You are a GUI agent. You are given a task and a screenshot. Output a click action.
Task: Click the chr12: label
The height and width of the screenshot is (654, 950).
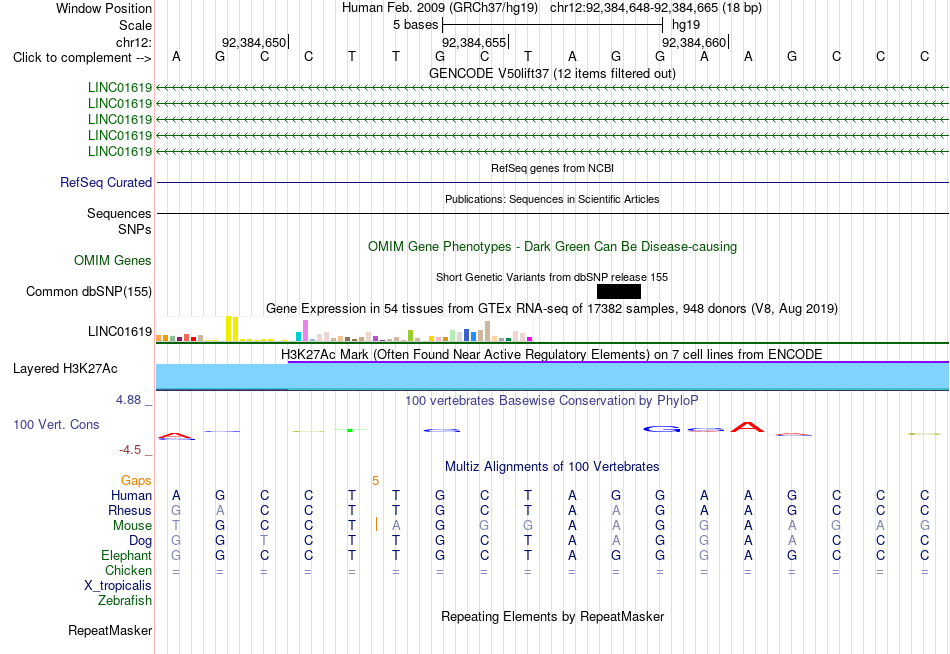pos(134,42)
